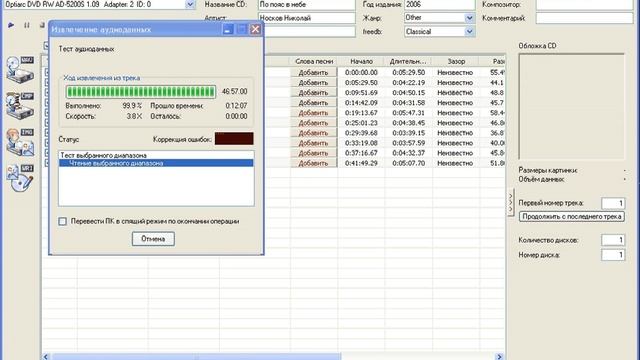Click the horizontal scrollbar thumb
Screen dimensions: 640x360
pyautogui.click(x=196, y=357)
